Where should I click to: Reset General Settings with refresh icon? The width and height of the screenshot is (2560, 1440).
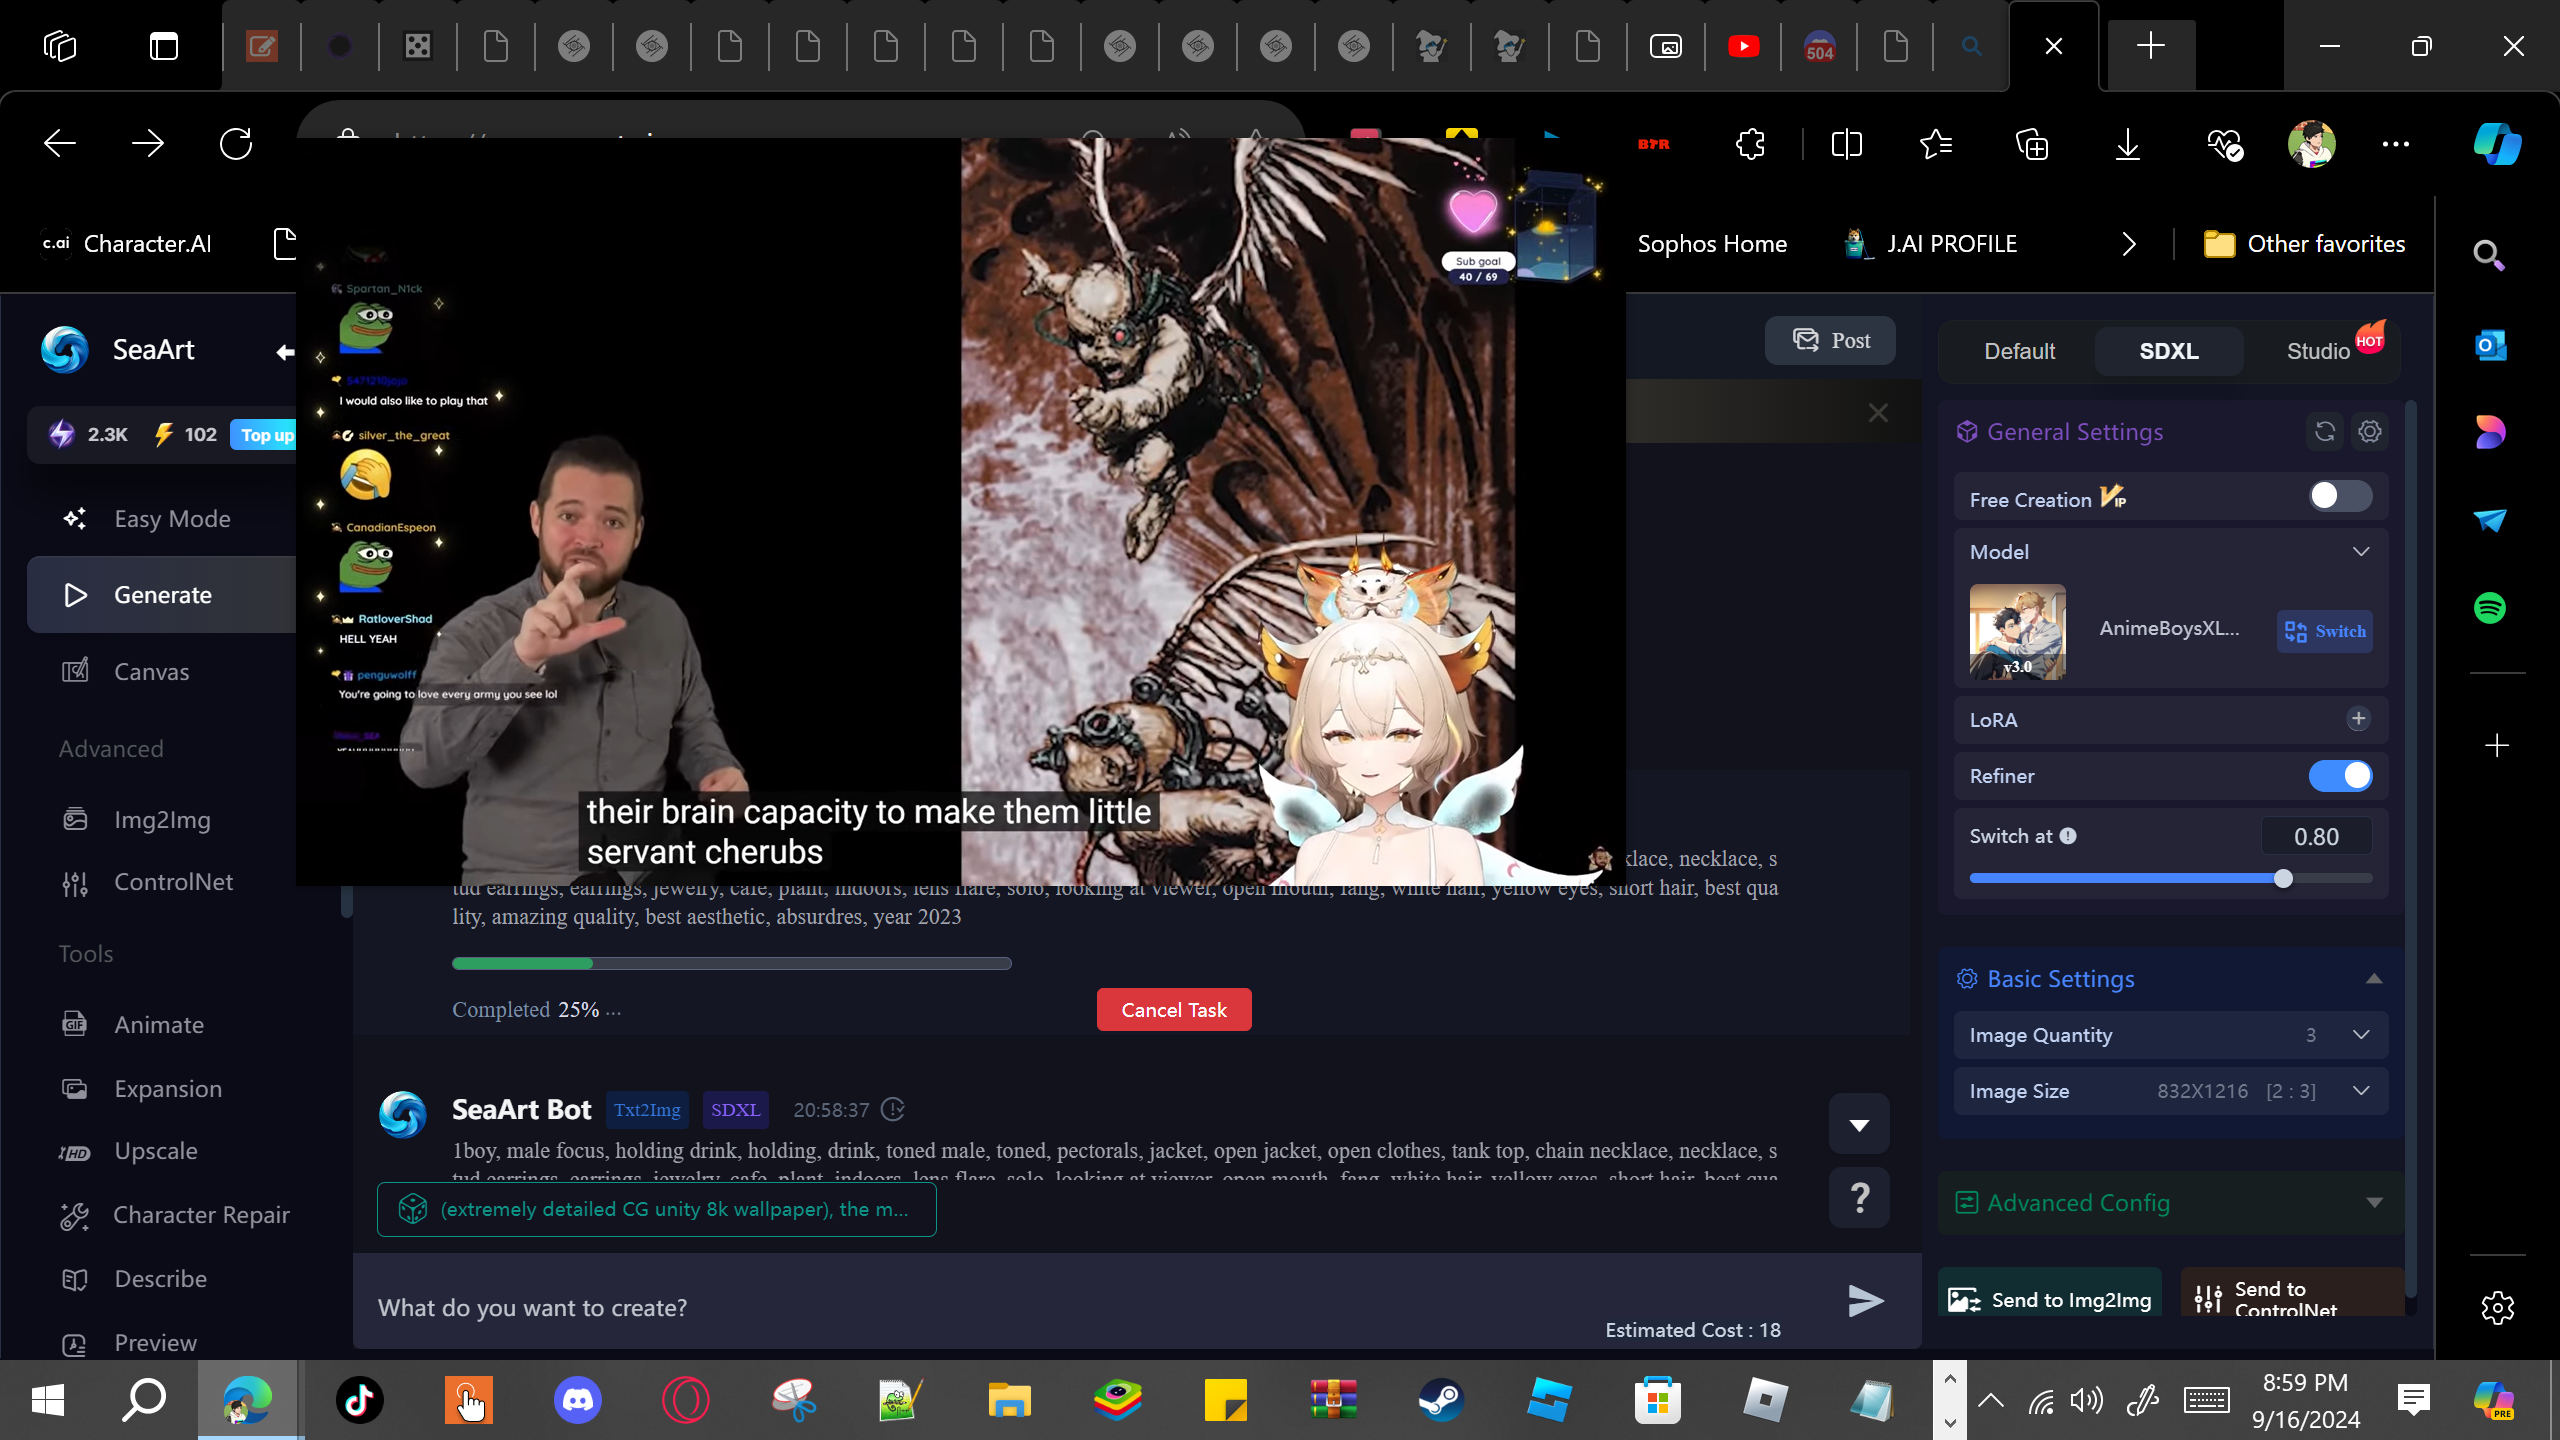(2325, 431)
